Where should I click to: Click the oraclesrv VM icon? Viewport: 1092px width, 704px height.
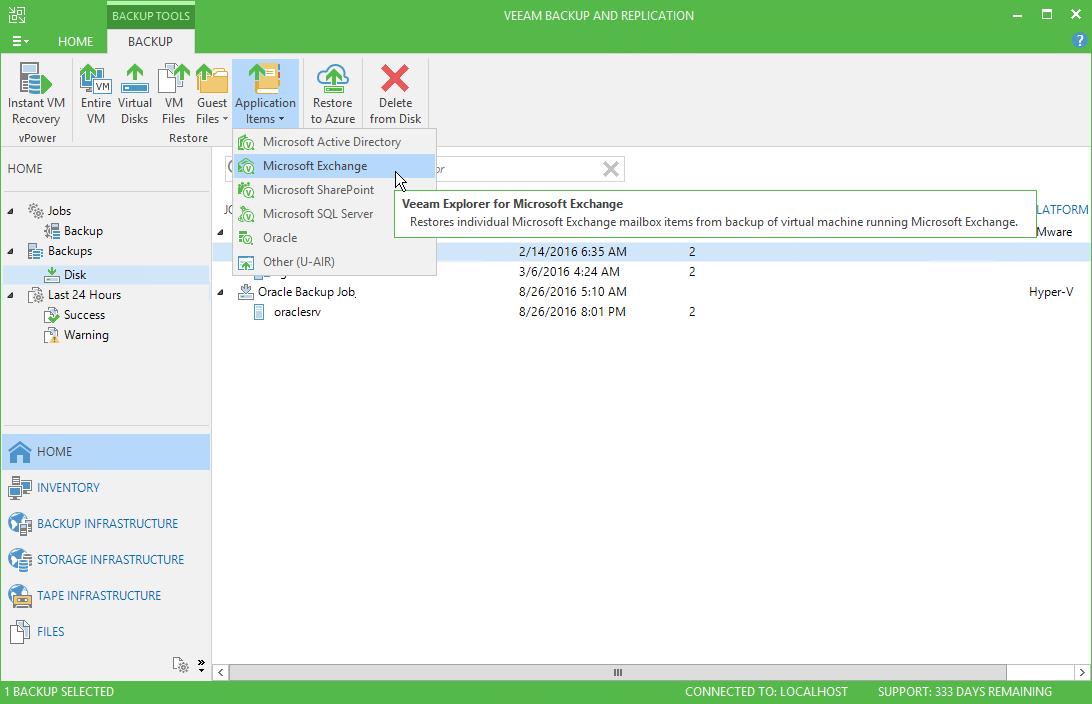tap(259, 312)
